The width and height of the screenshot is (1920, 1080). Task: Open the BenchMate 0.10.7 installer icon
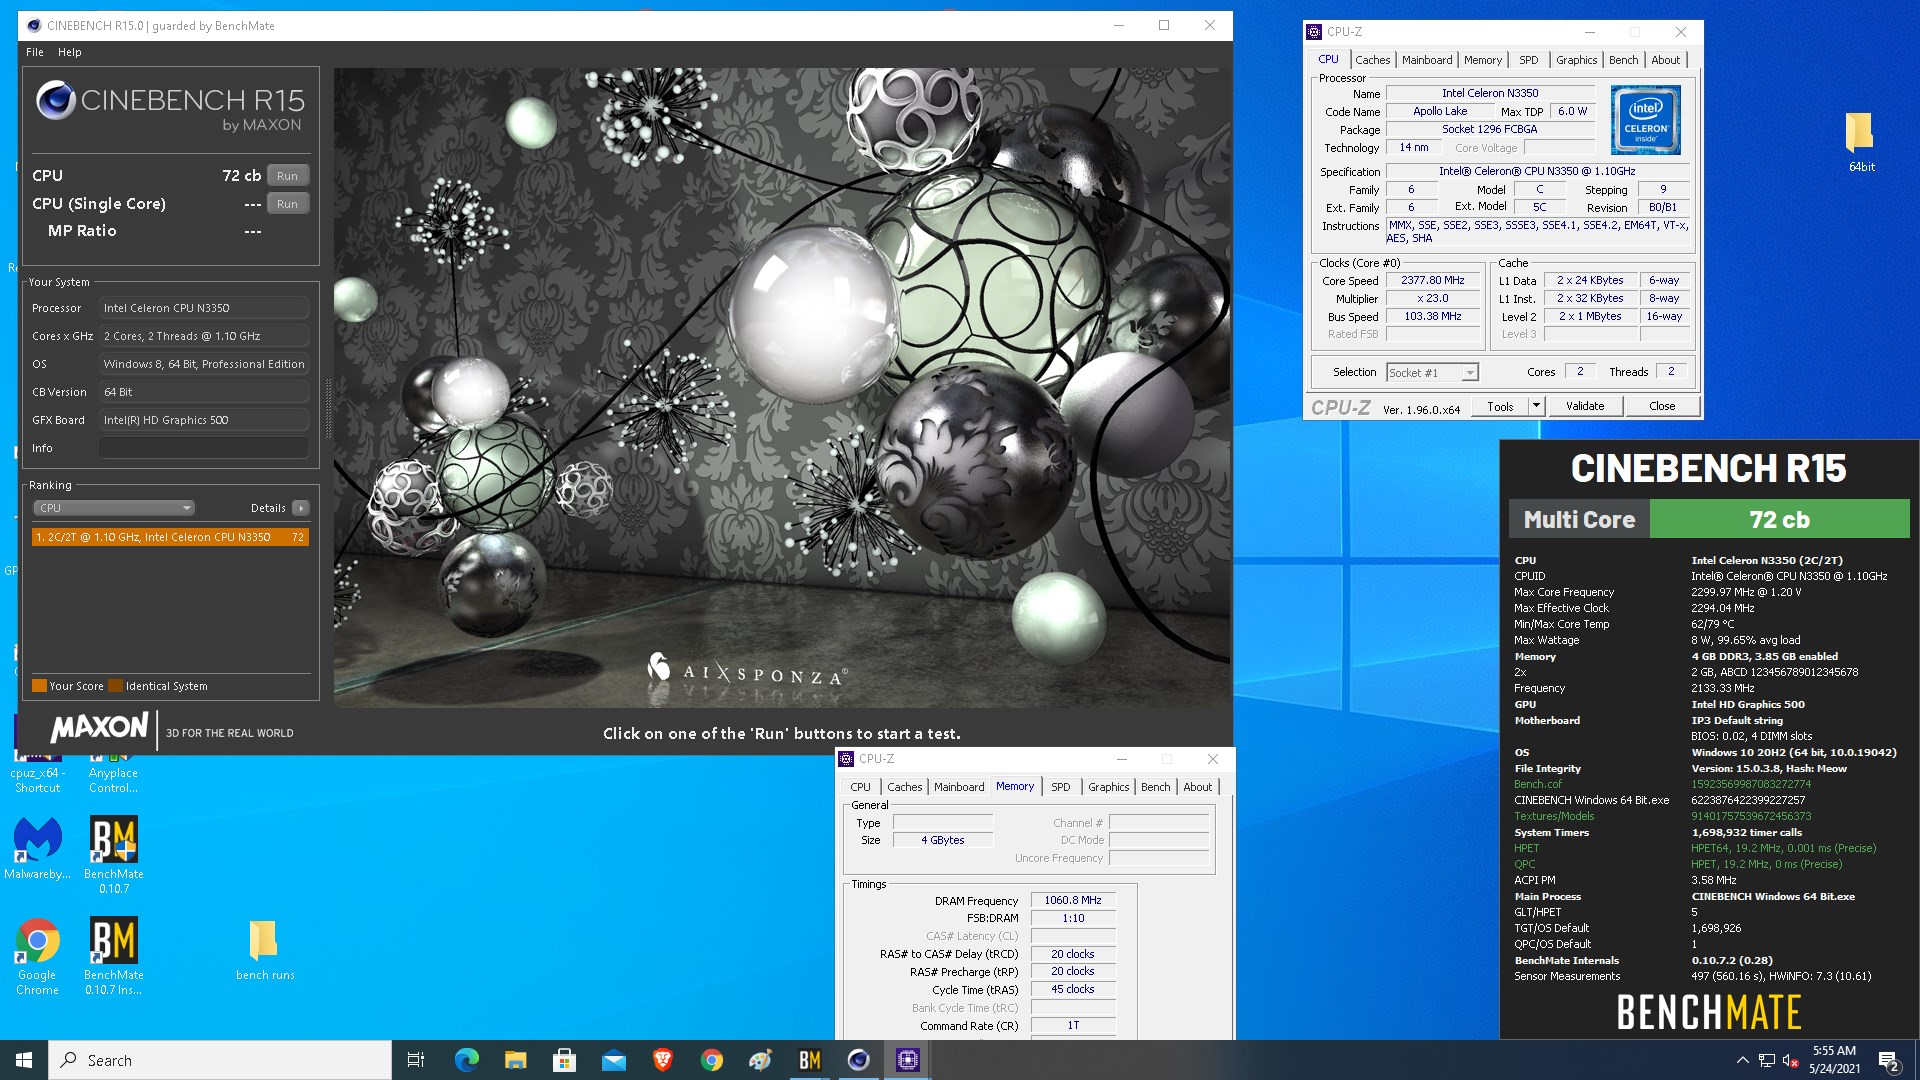click(113, 957)
